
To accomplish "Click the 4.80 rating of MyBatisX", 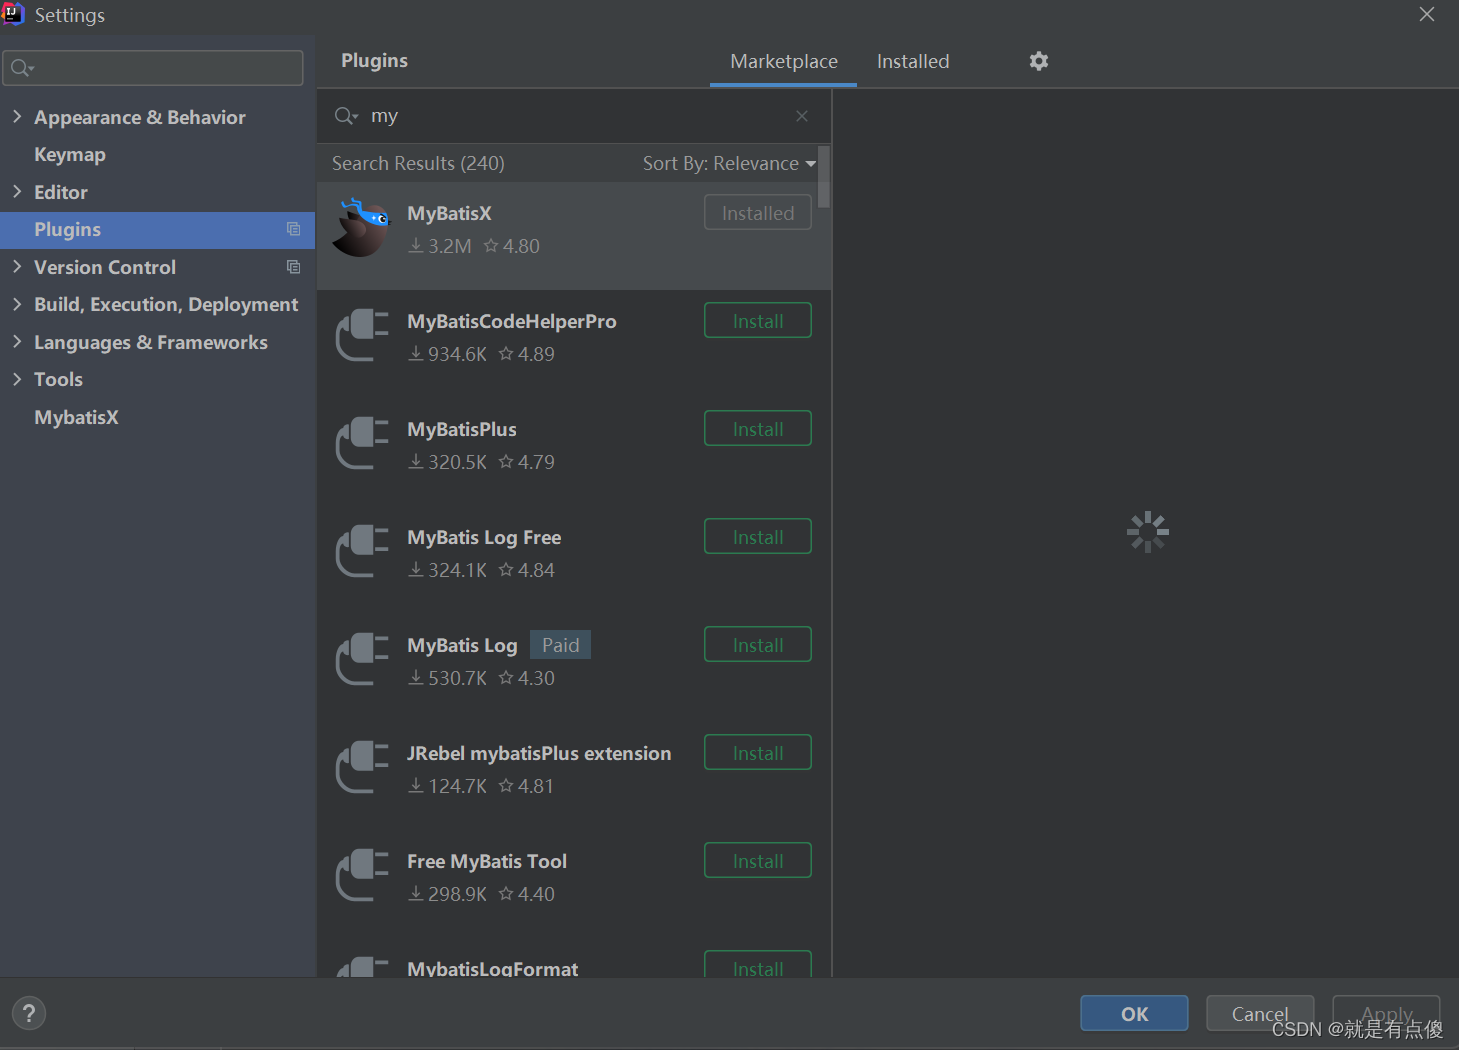I will pos(511,246).
